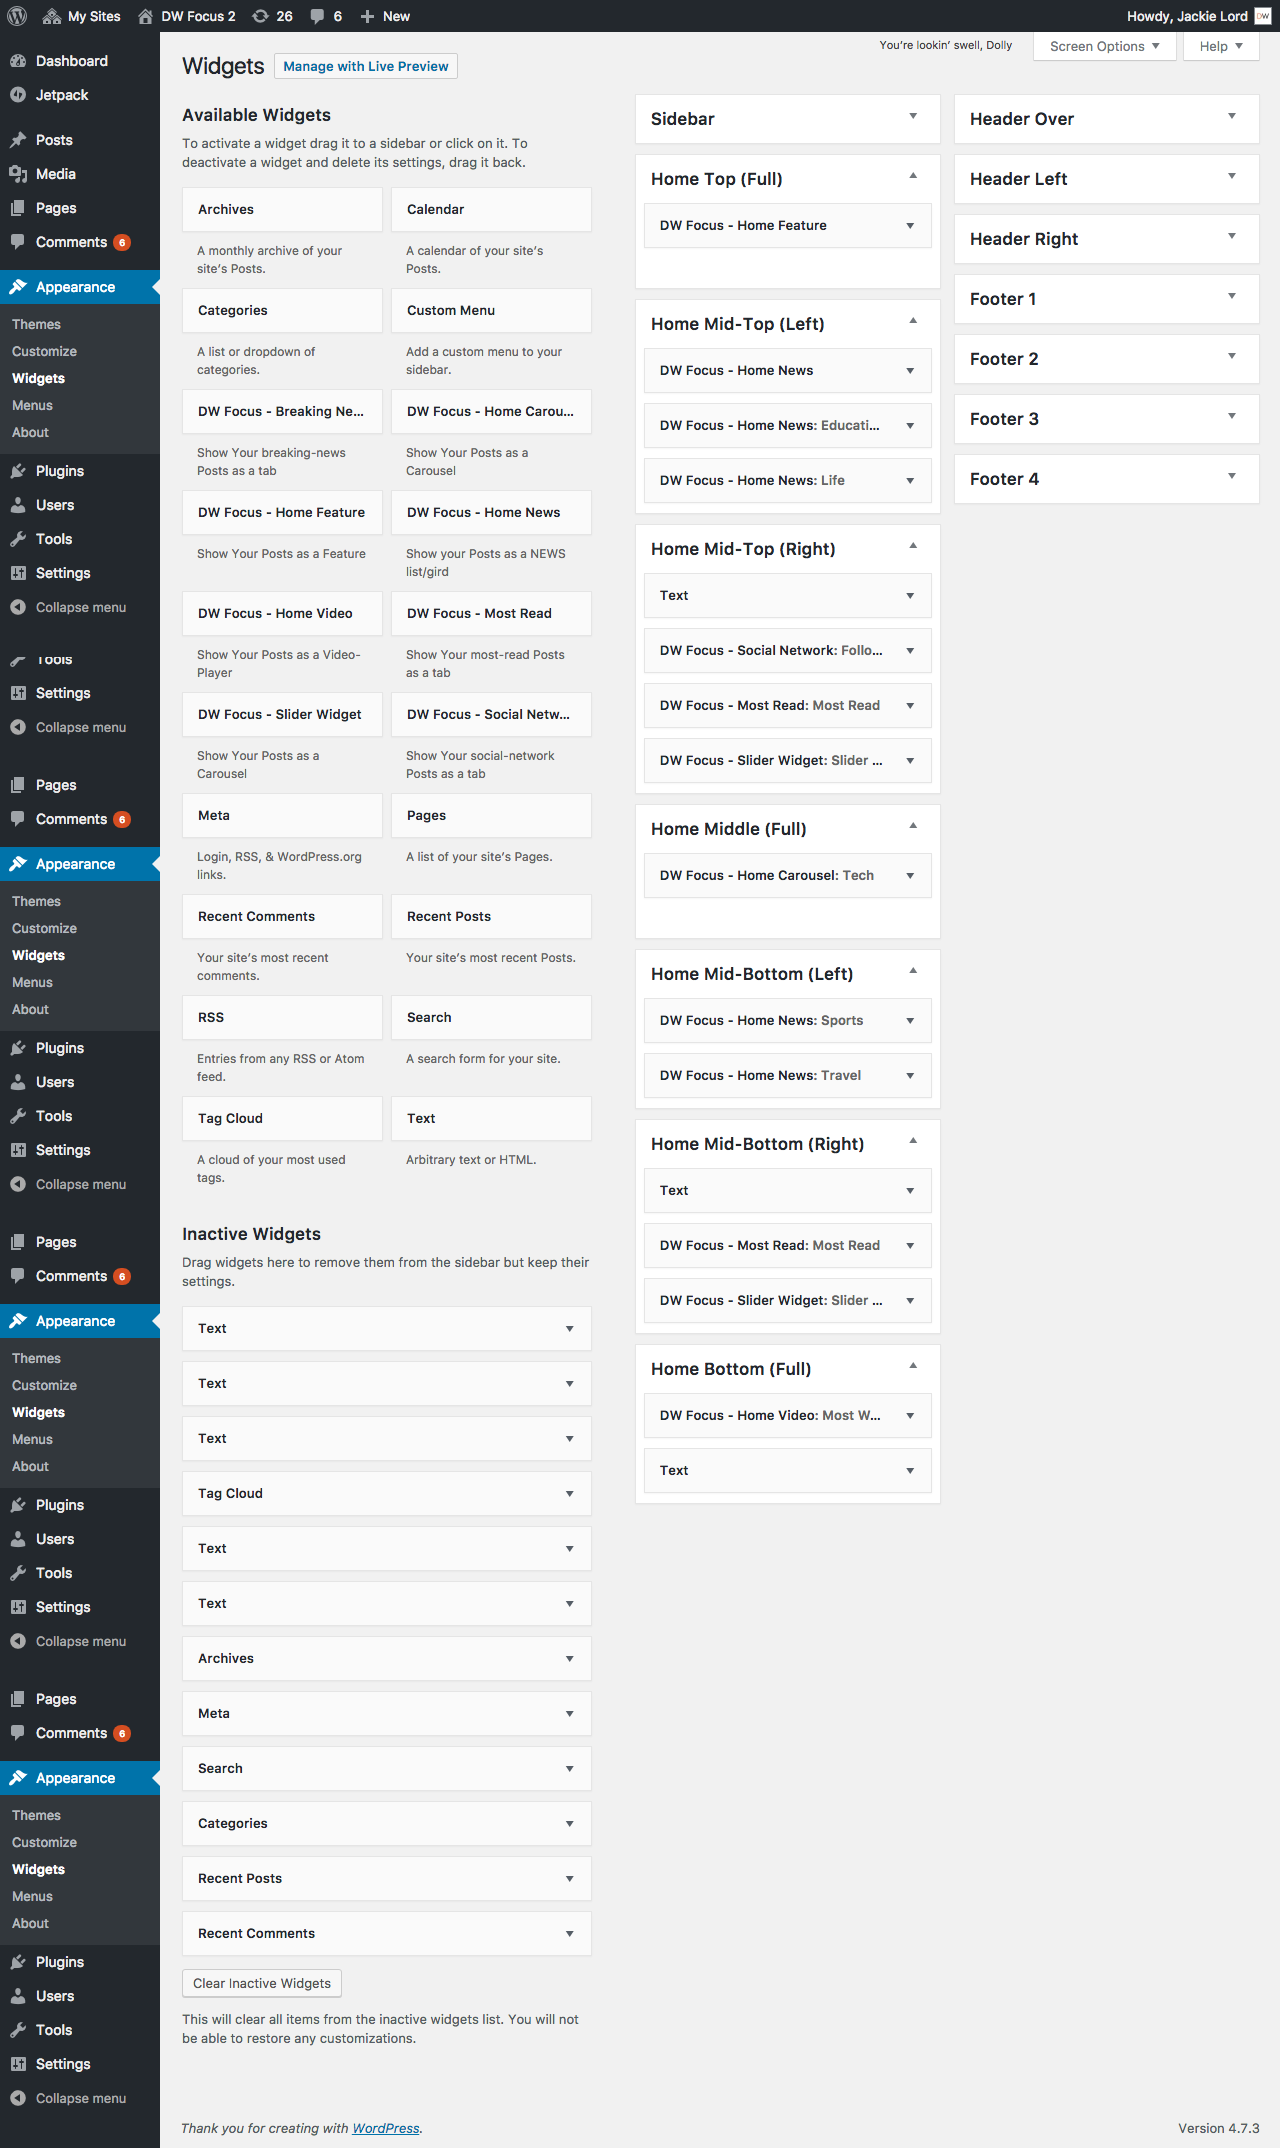
Task: Select the available Custom Menu widget
Action: click(491, 311)
